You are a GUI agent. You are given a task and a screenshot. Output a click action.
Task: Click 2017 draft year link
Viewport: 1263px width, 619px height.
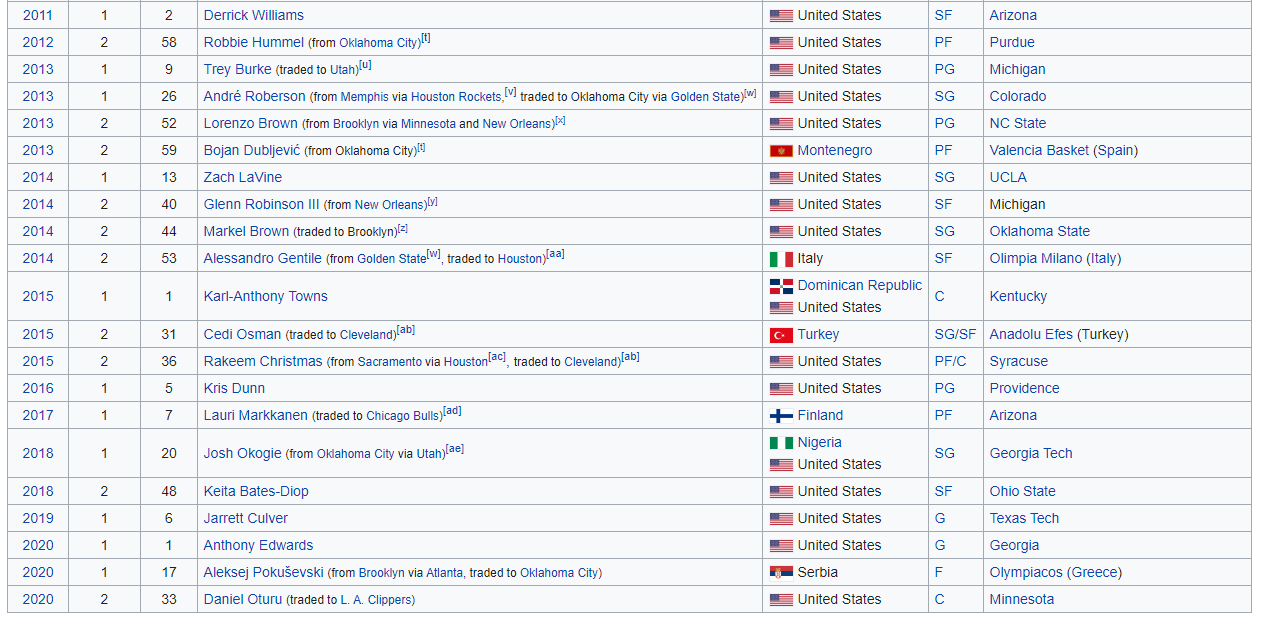(38, 415)
